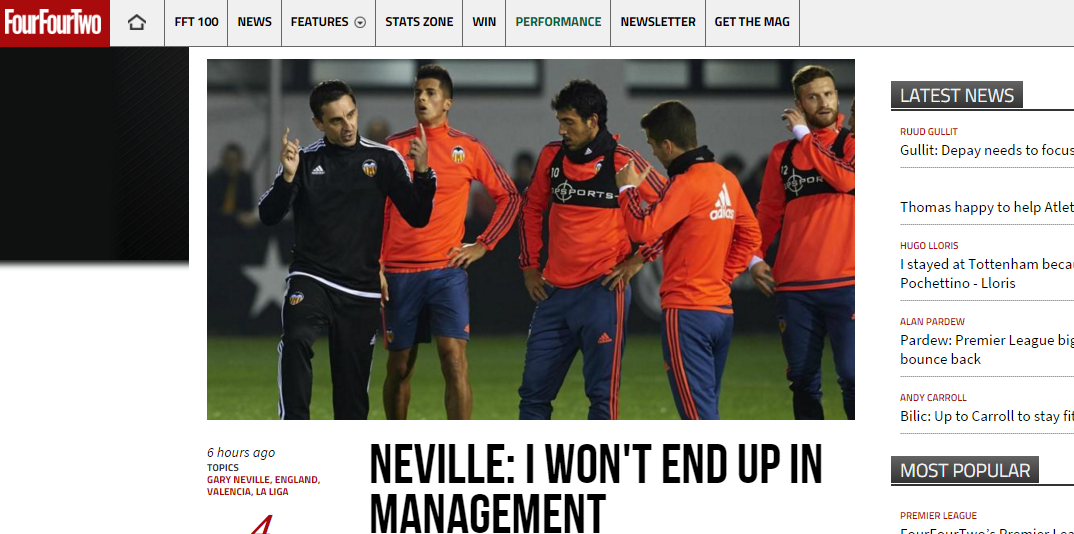Click the La Liga topic tag

(x=272, y=492)
